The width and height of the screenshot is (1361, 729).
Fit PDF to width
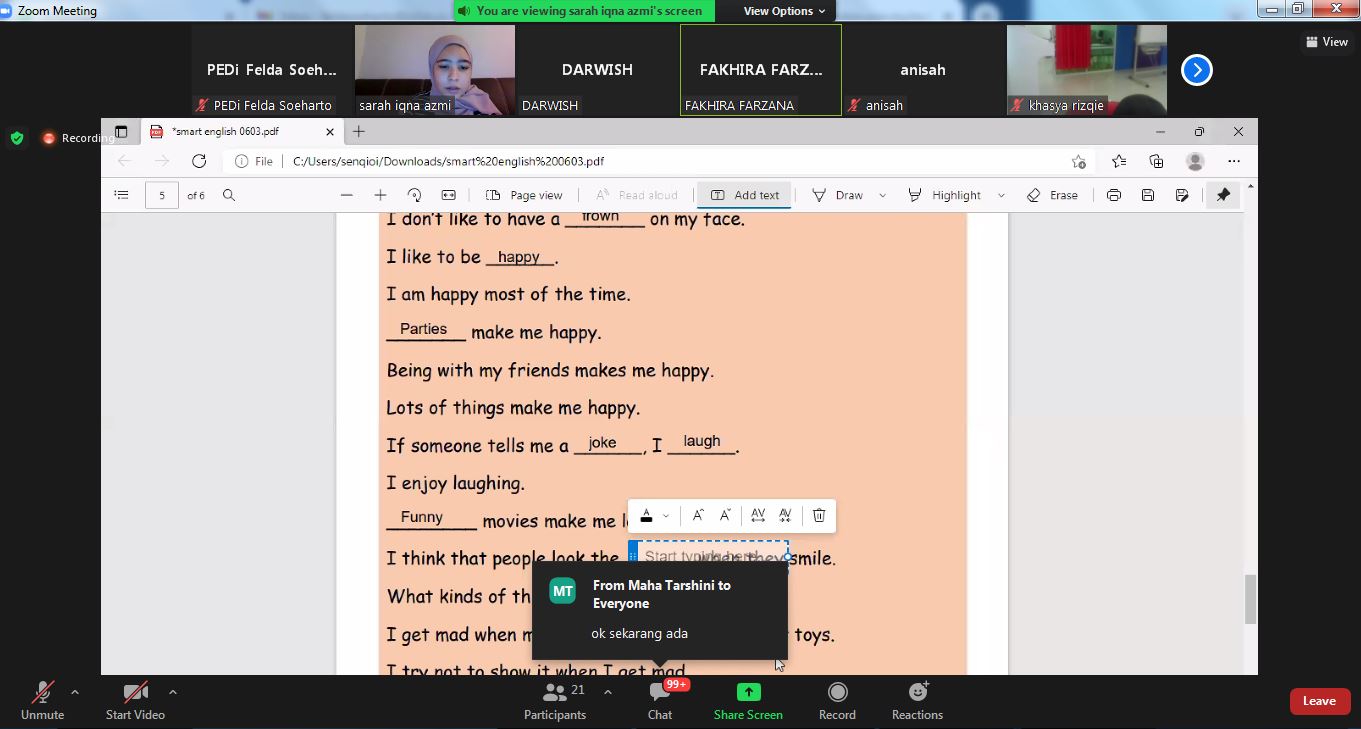[449, 195]
